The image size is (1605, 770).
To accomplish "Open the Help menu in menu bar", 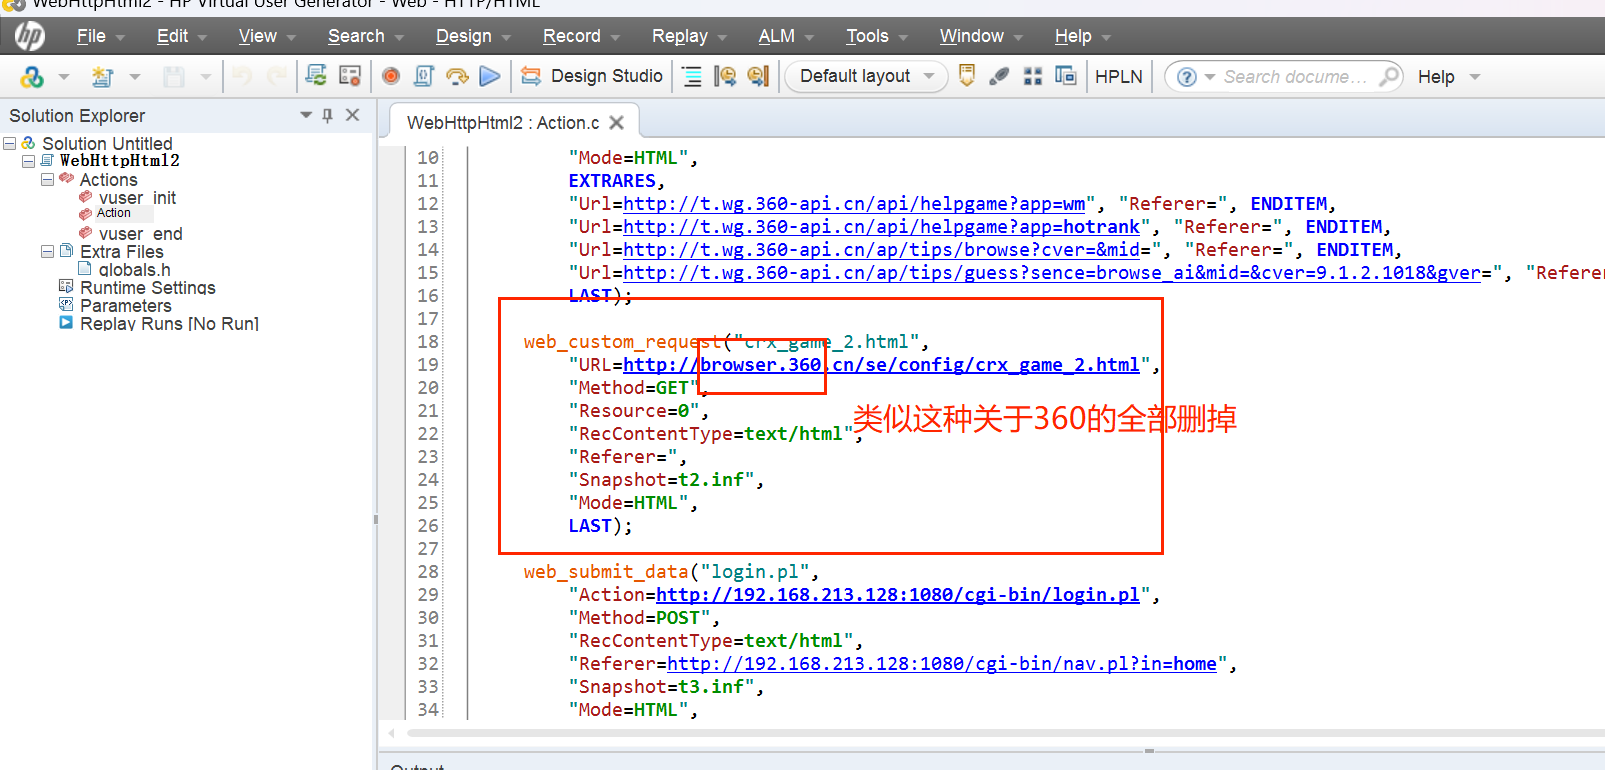I will (x=1083, y=36).
